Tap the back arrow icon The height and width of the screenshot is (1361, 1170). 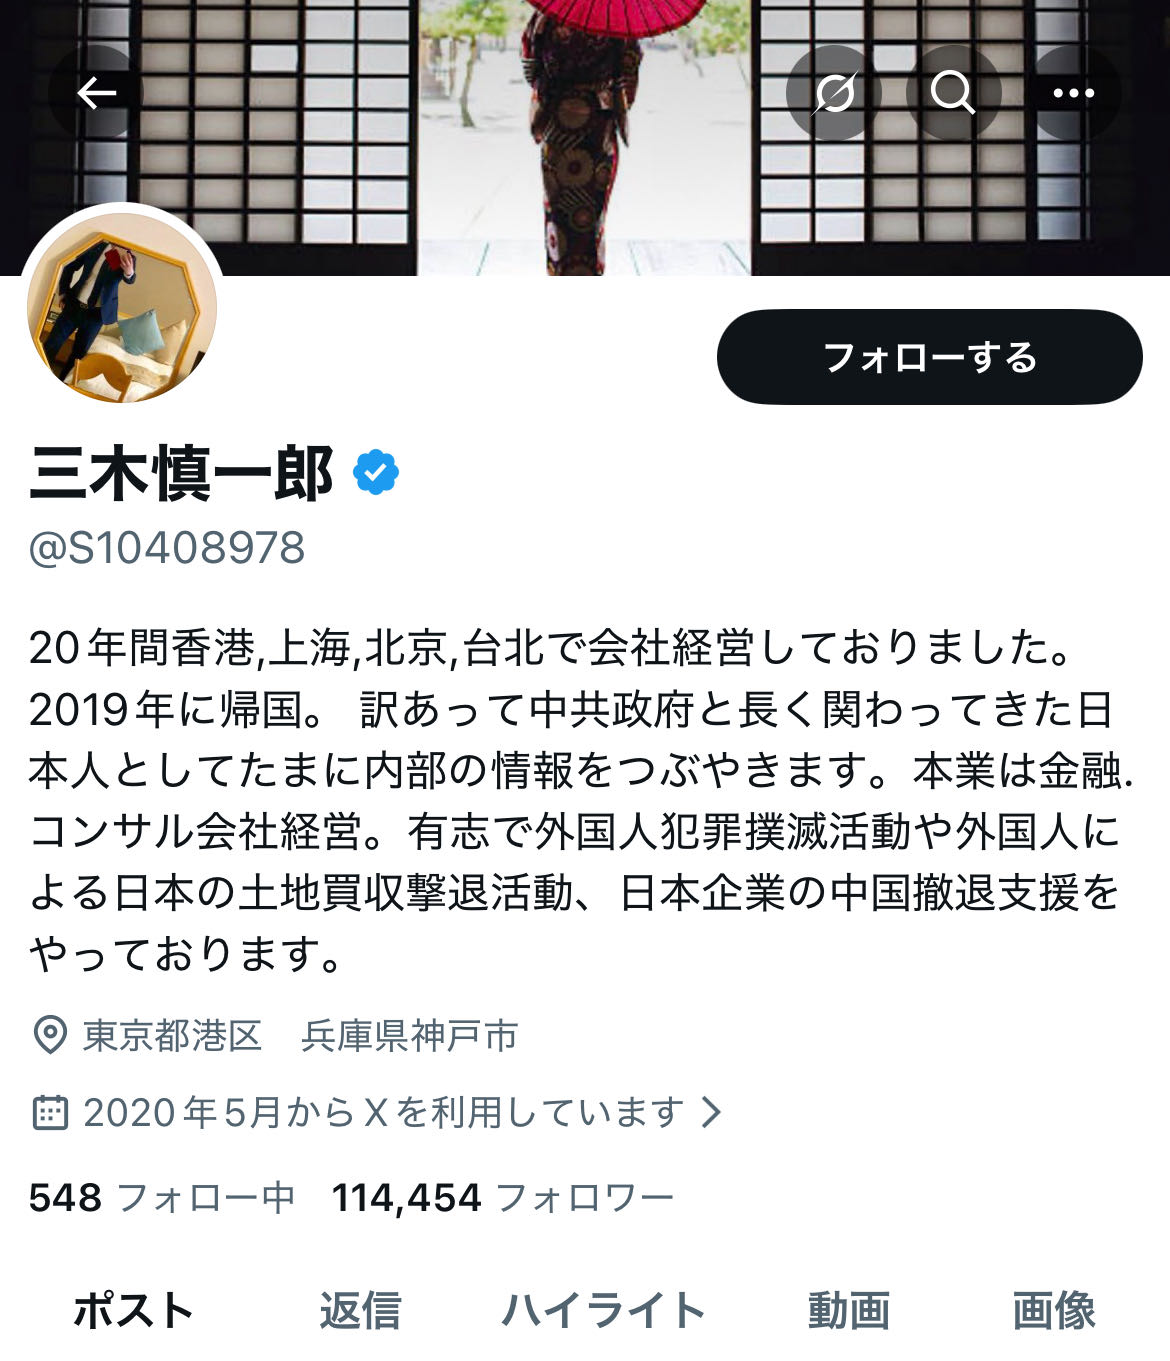[96, 93]
